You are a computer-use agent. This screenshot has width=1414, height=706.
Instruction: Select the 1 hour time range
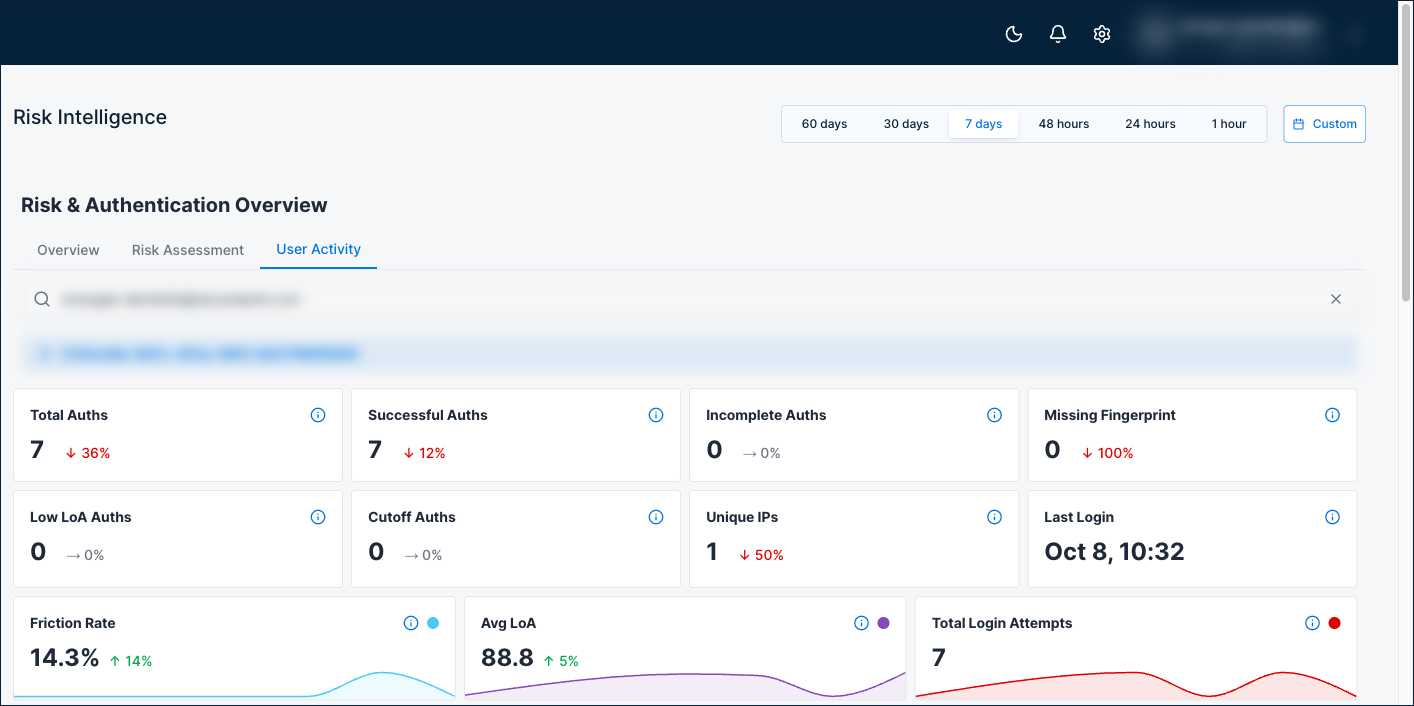(x=1229, y=124)
